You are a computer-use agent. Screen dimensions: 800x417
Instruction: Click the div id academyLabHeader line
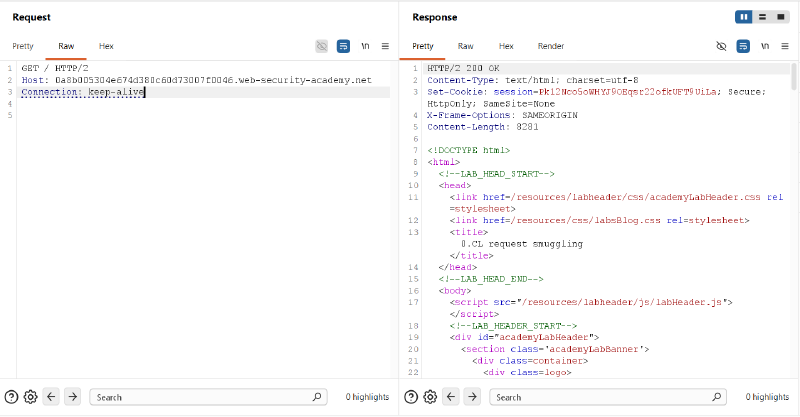point(524,337)
